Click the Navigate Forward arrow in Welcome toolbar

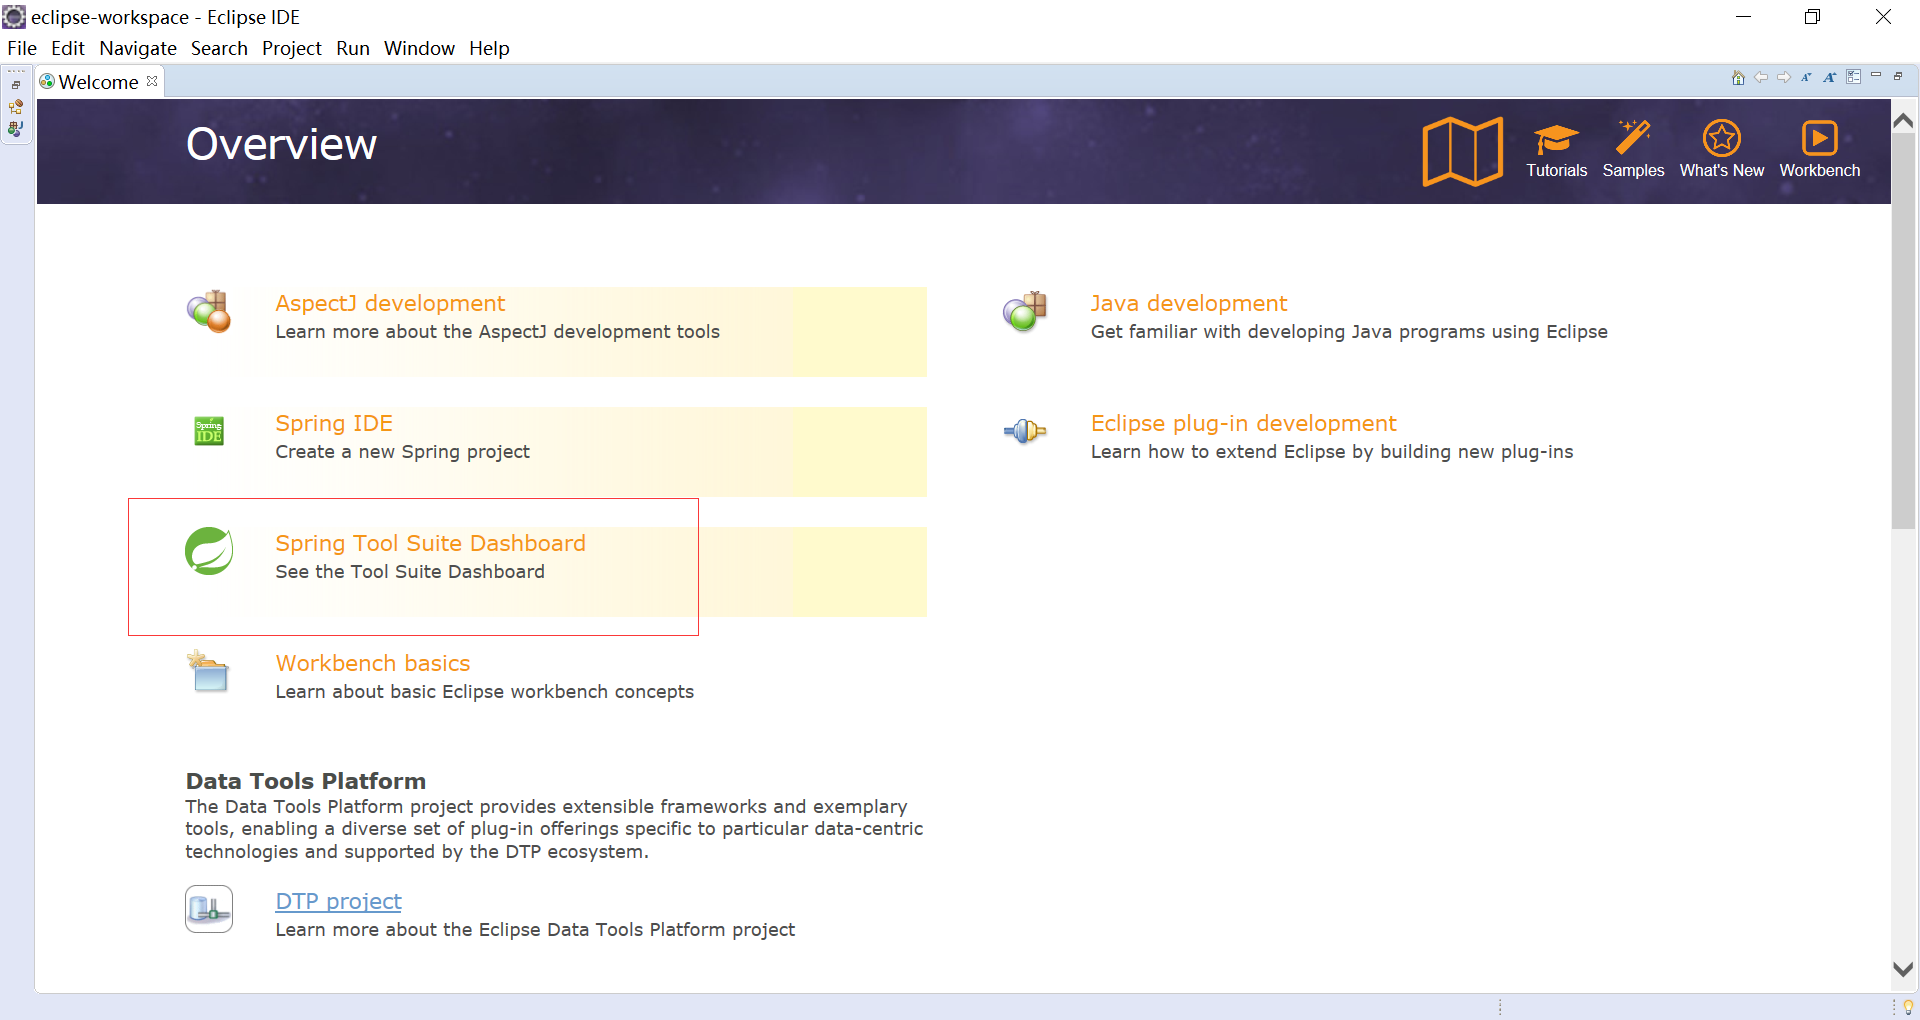tap(1784, 78)
